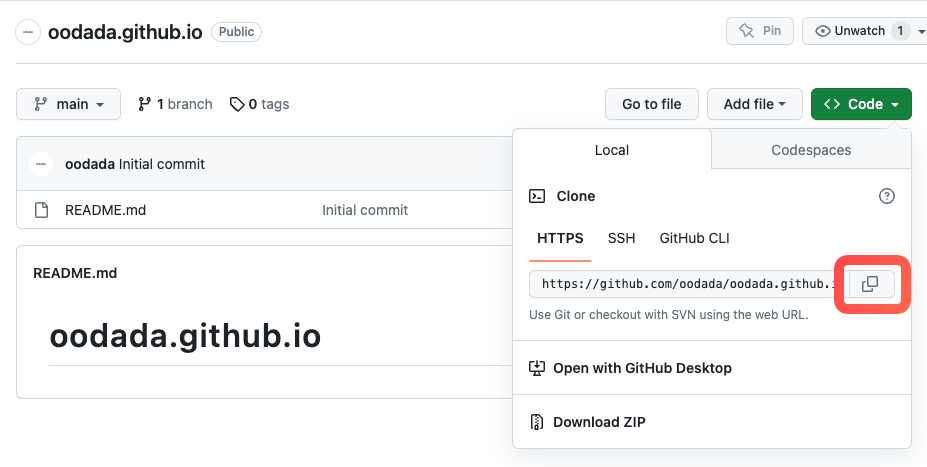
Task: Select the HTTPS clone option
Action: [560, 238]
